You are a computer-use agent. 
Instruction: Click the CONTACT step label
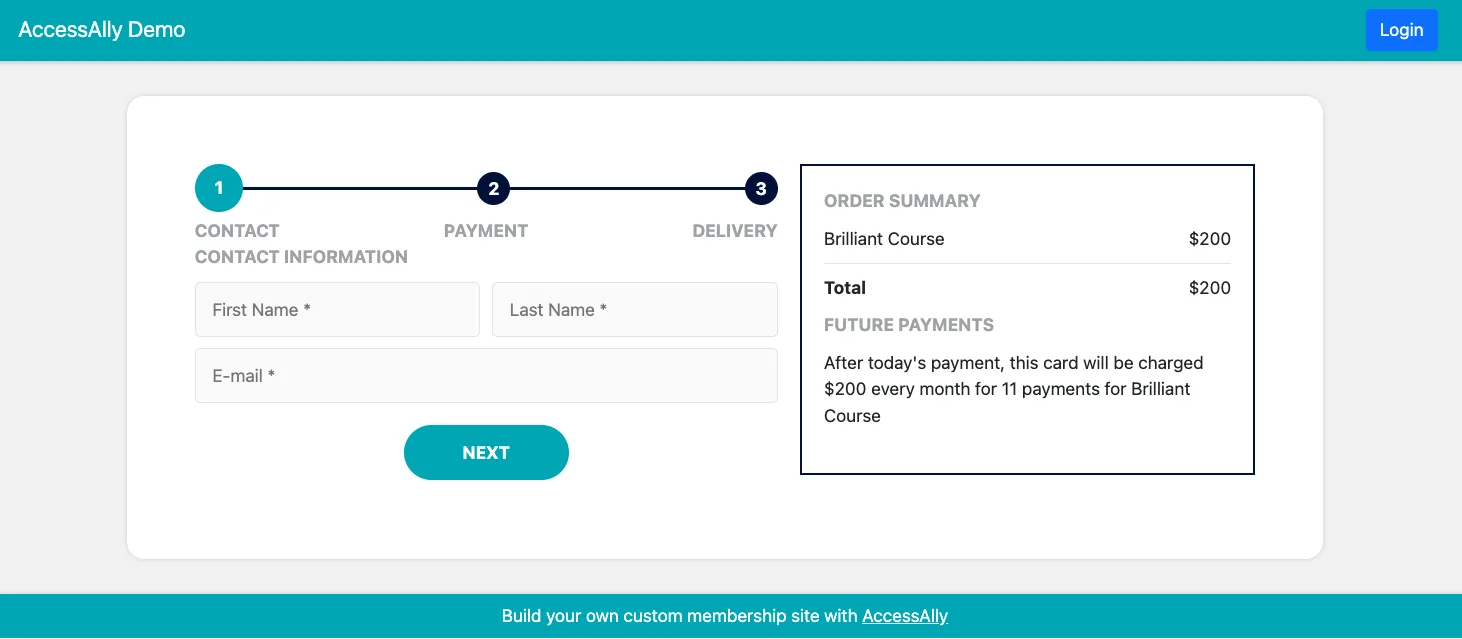(237, 231)
